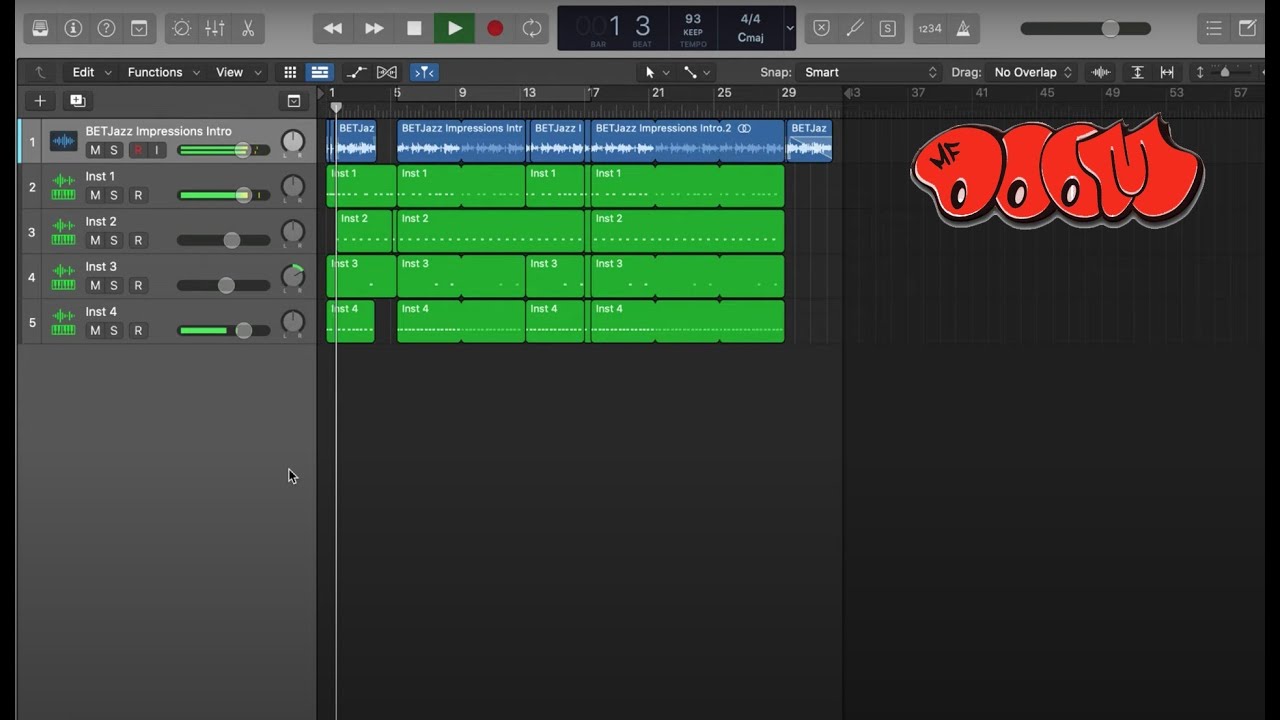Adjust Inst 2 volume fader
The image size is (1280, 720).
[232, 240]
